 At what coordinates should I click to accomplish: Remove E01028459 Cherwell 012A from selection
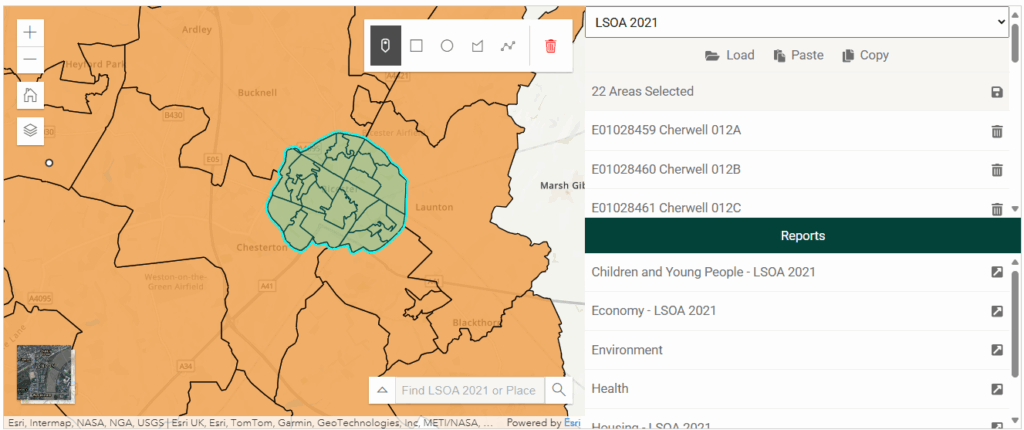click(996, 131)
